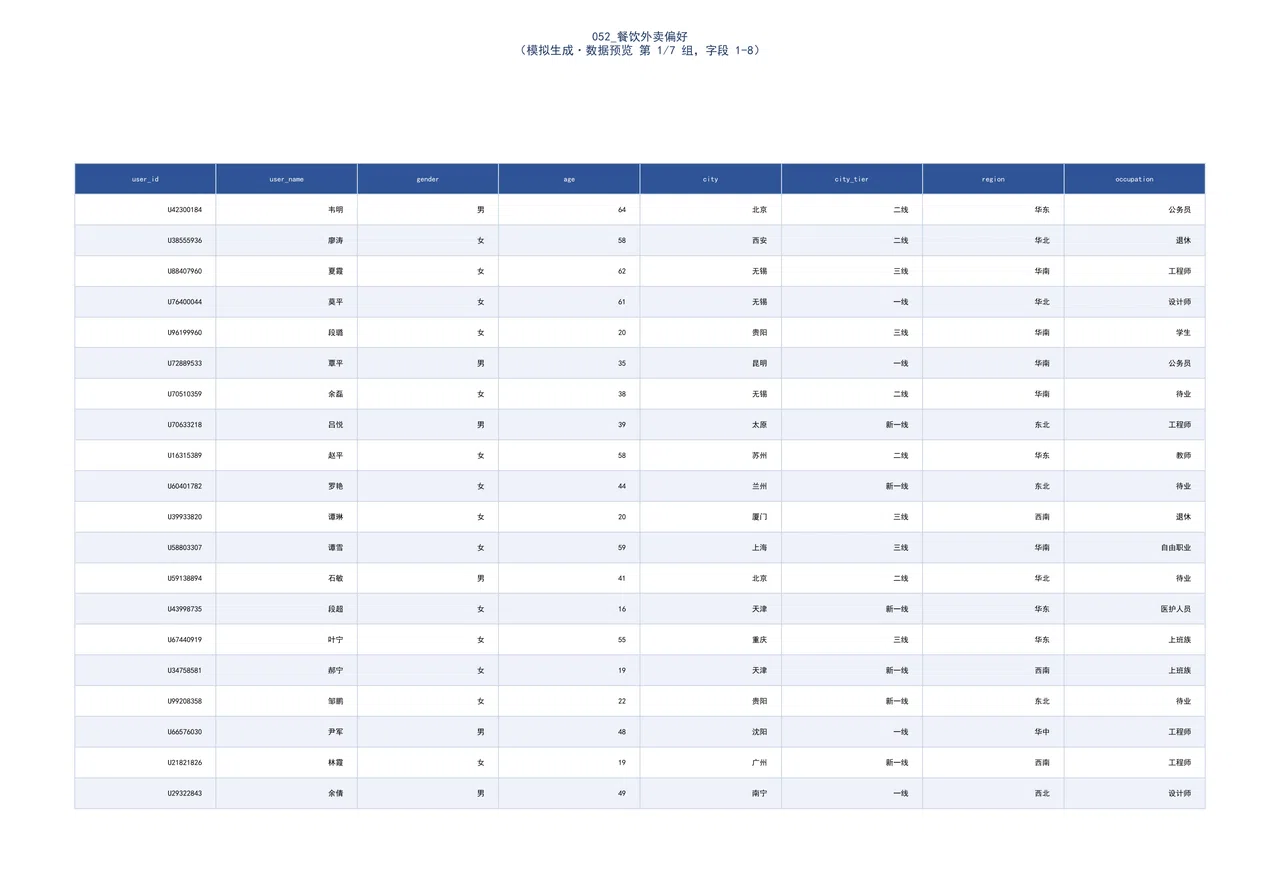Select the user_name column header
This screenshot has width=1280, height=874.
pos(287,179)
